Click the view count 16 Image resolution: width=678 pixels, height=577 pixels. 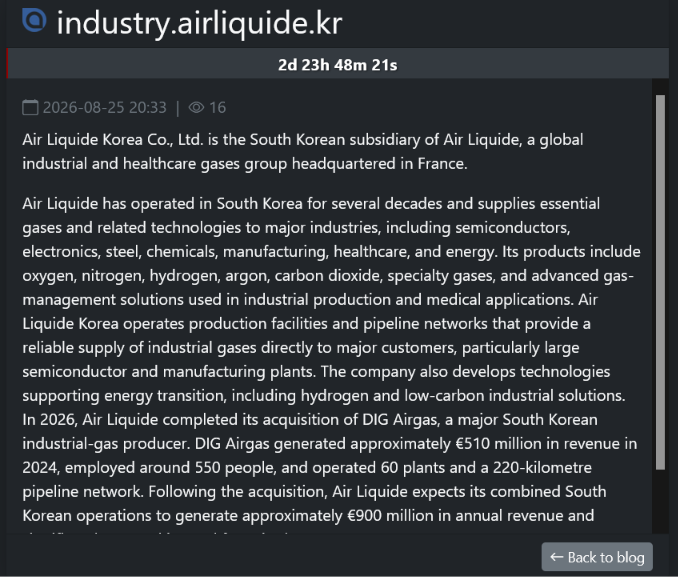[x=217, y=107]
